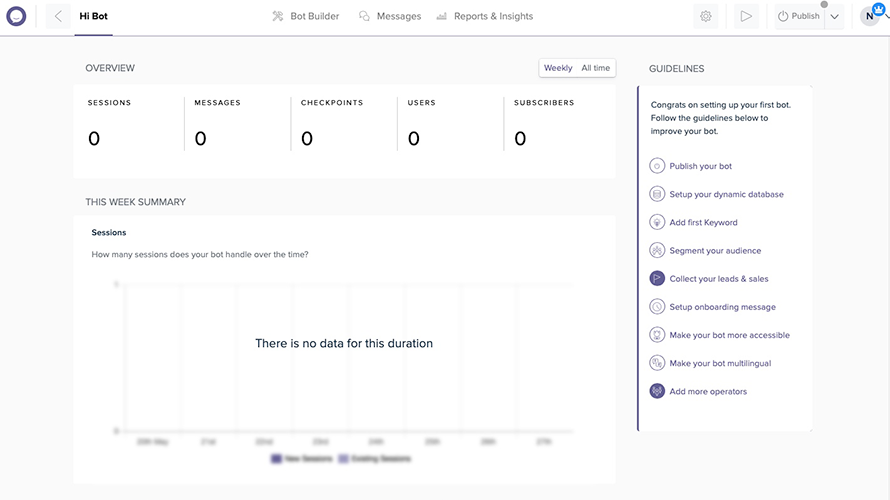
Task: Switch overview to Weekly
Action: click(x=558, y=68)
